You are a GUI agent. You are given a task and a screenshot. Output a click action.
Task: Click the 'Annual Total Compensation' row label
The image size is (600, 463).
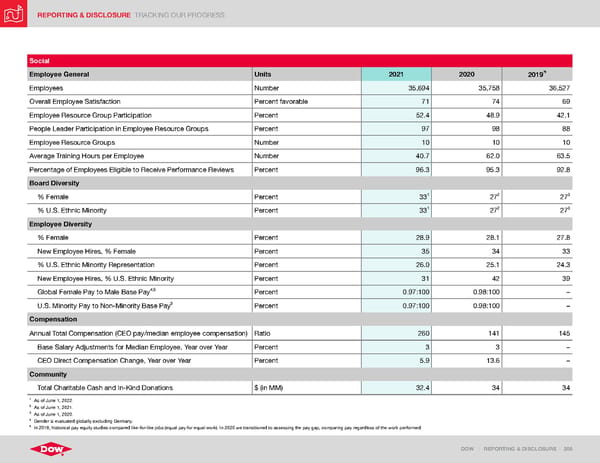point(139,333)
